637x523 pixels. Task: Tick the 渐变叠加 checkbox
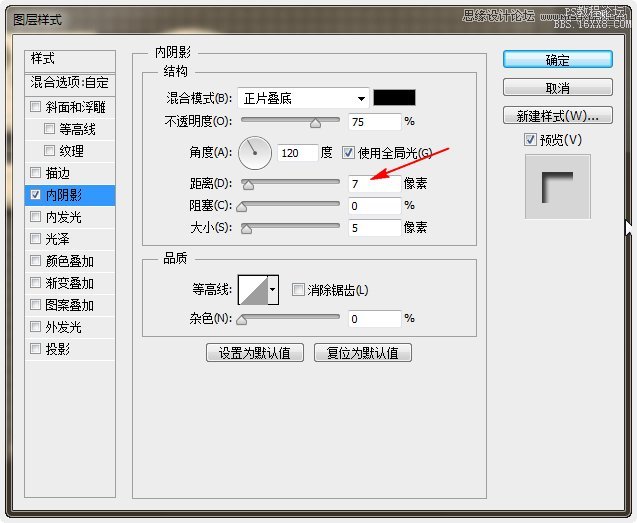[35, 282]
